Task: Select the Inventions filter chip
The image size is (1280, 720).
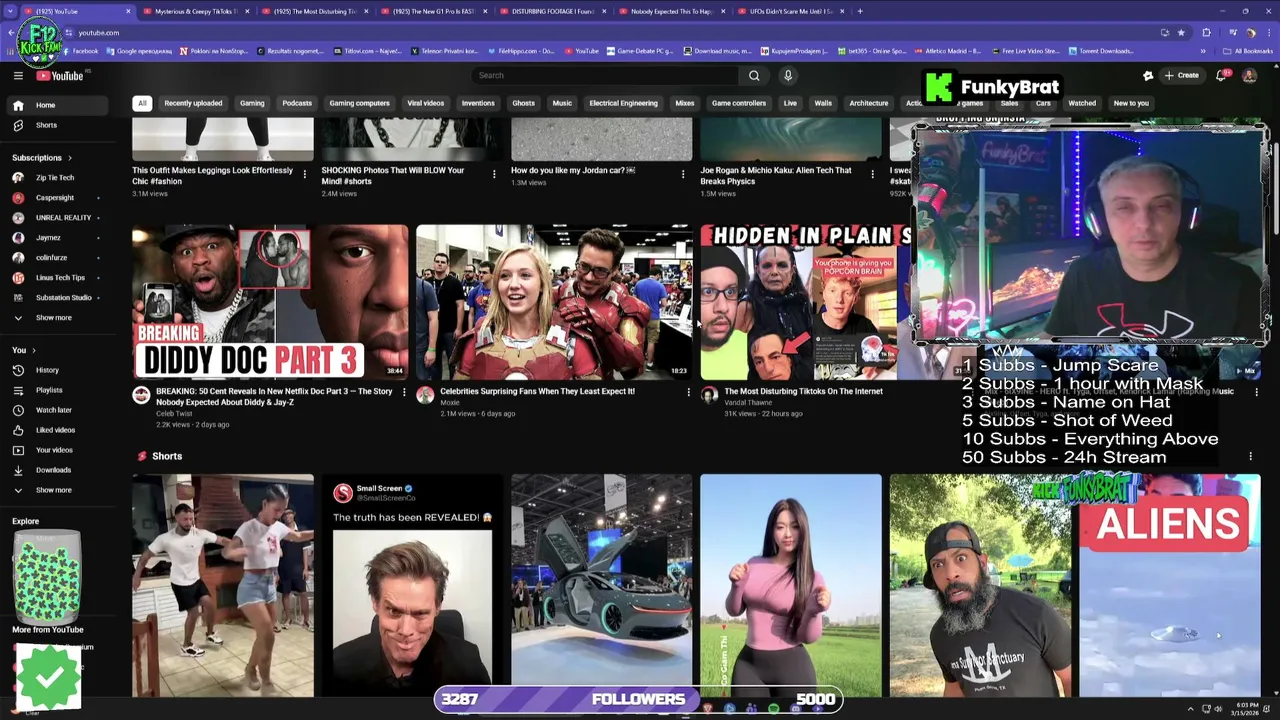Action: 478,103
